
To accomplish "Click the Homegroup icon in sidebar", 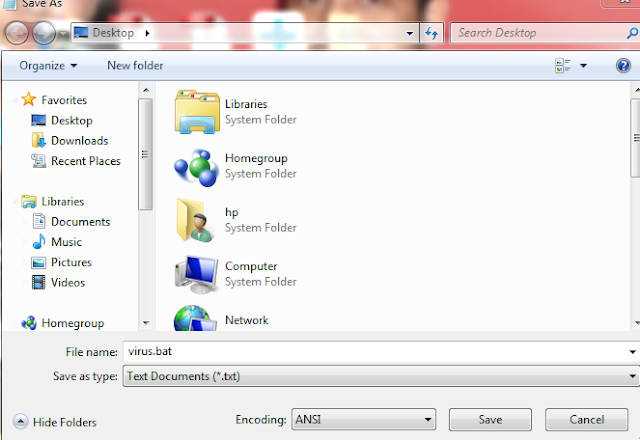I will click(x=29, y=323).
